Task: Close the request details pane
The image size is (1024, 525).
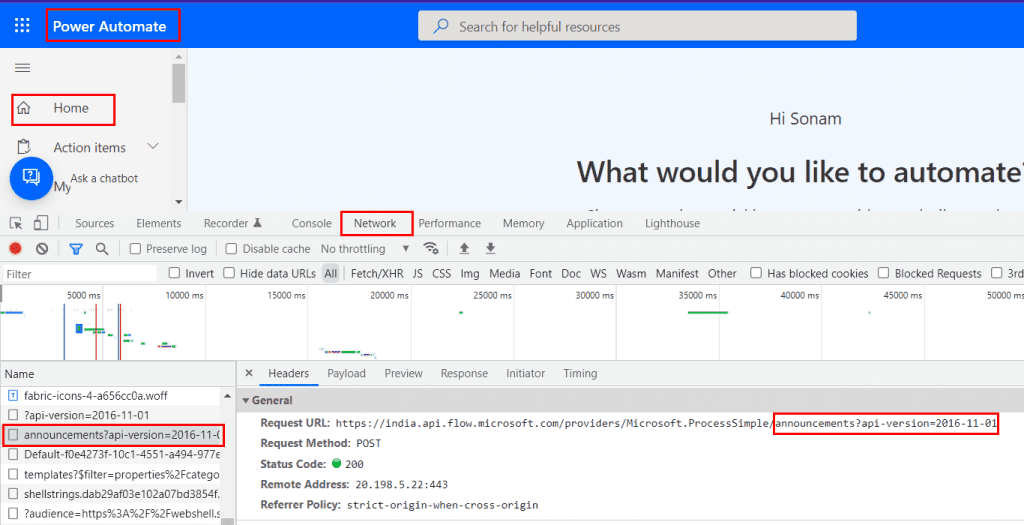Action: 249,373
